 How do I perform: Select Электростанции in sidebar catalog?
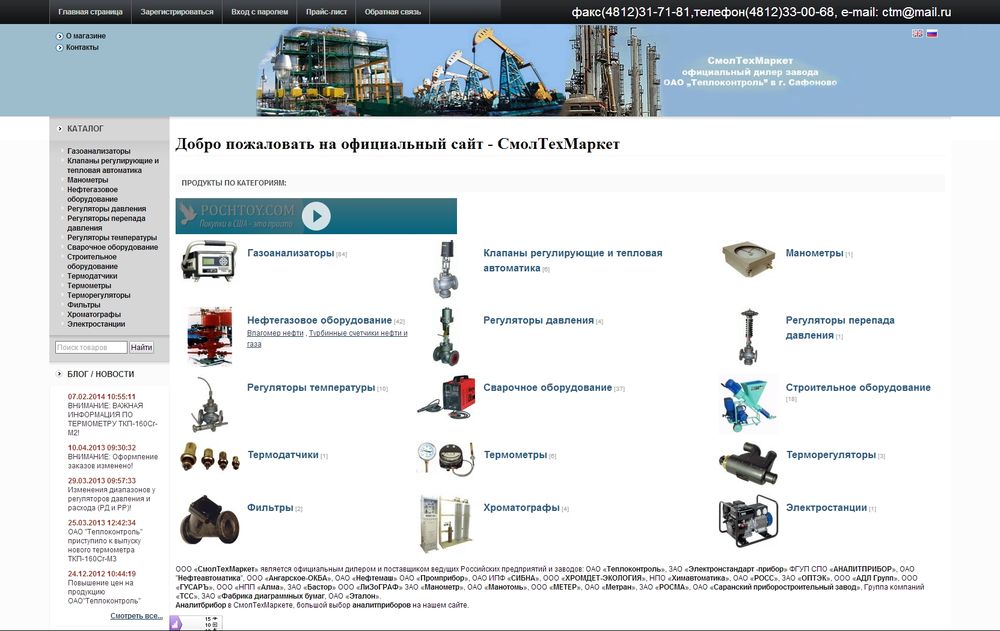coord(96,323)
